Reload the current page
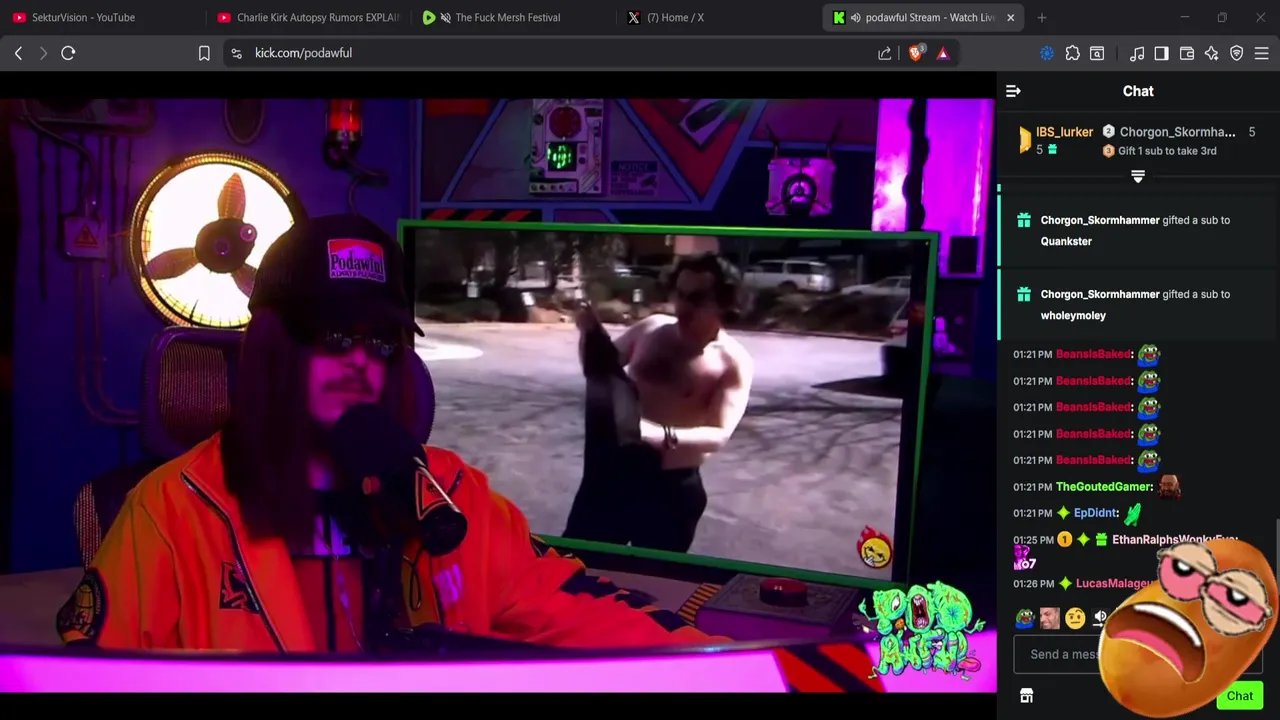Viewport: 1280px width, 720px height. (x=68, y=53)
